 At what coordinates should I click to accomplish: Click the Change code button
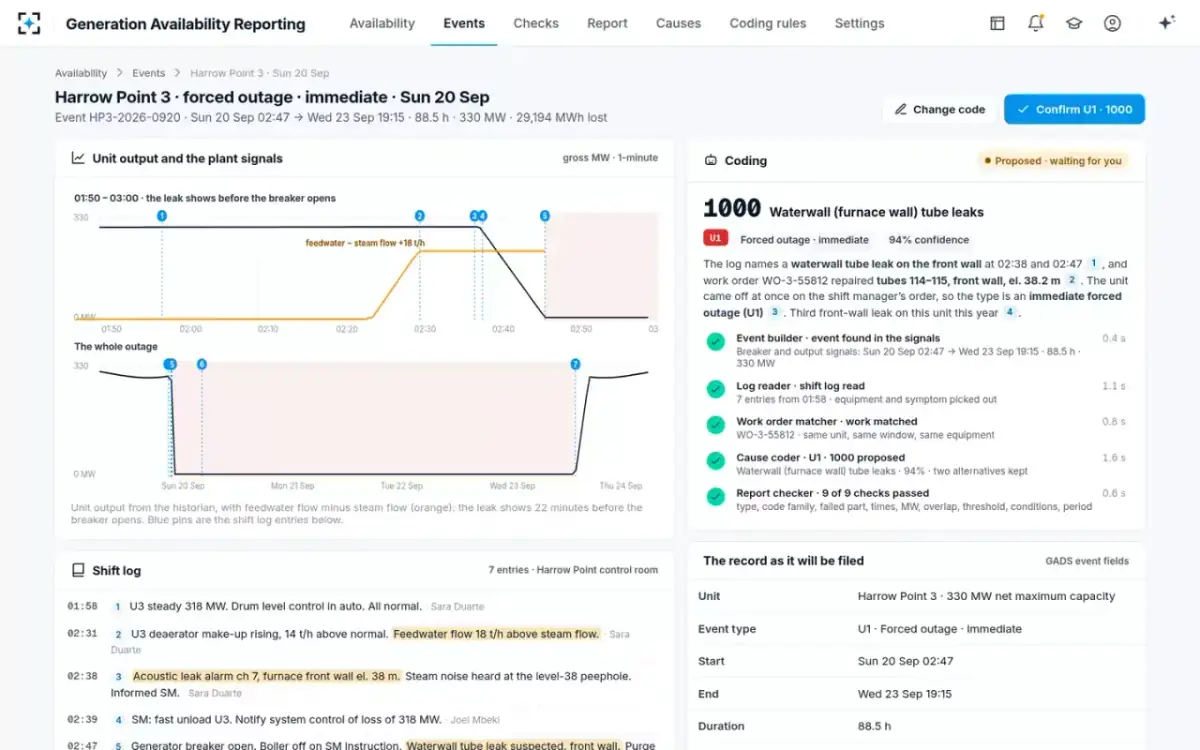[940, 109]
